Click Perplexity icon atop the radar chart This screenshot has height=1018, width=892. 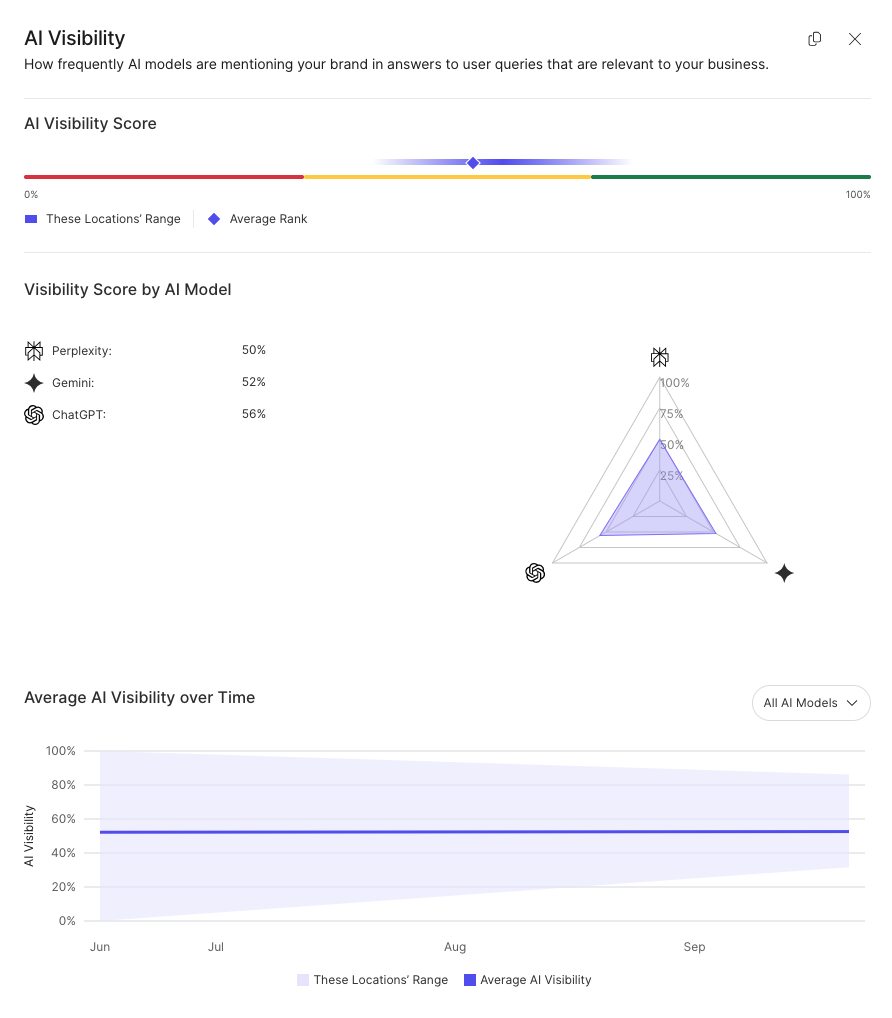click(659, 357)
